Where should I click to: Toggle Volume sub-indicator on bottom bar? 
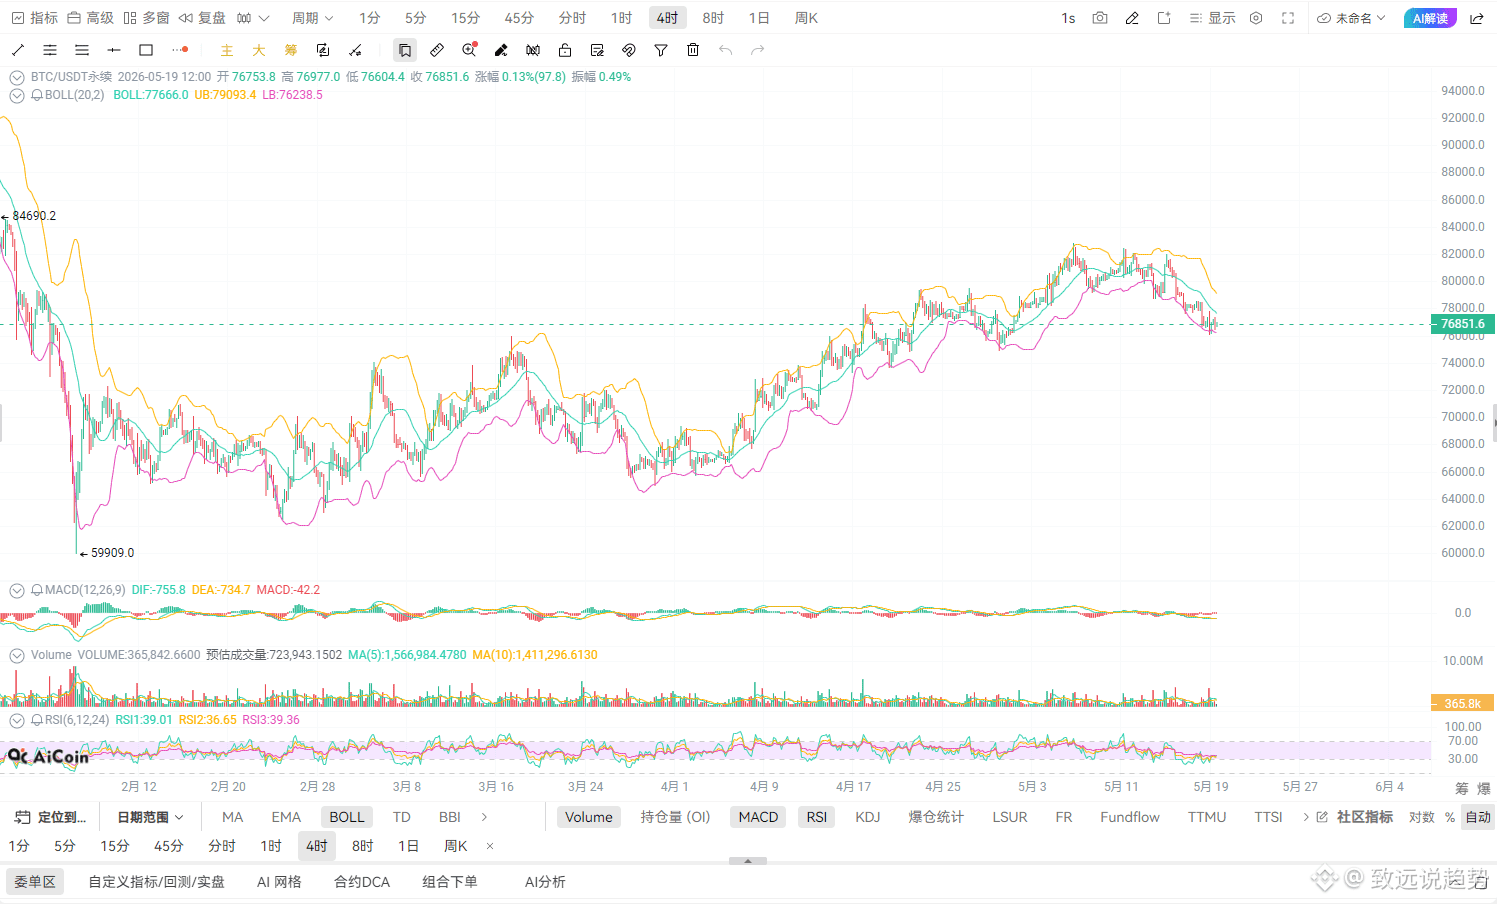(589, 817)
